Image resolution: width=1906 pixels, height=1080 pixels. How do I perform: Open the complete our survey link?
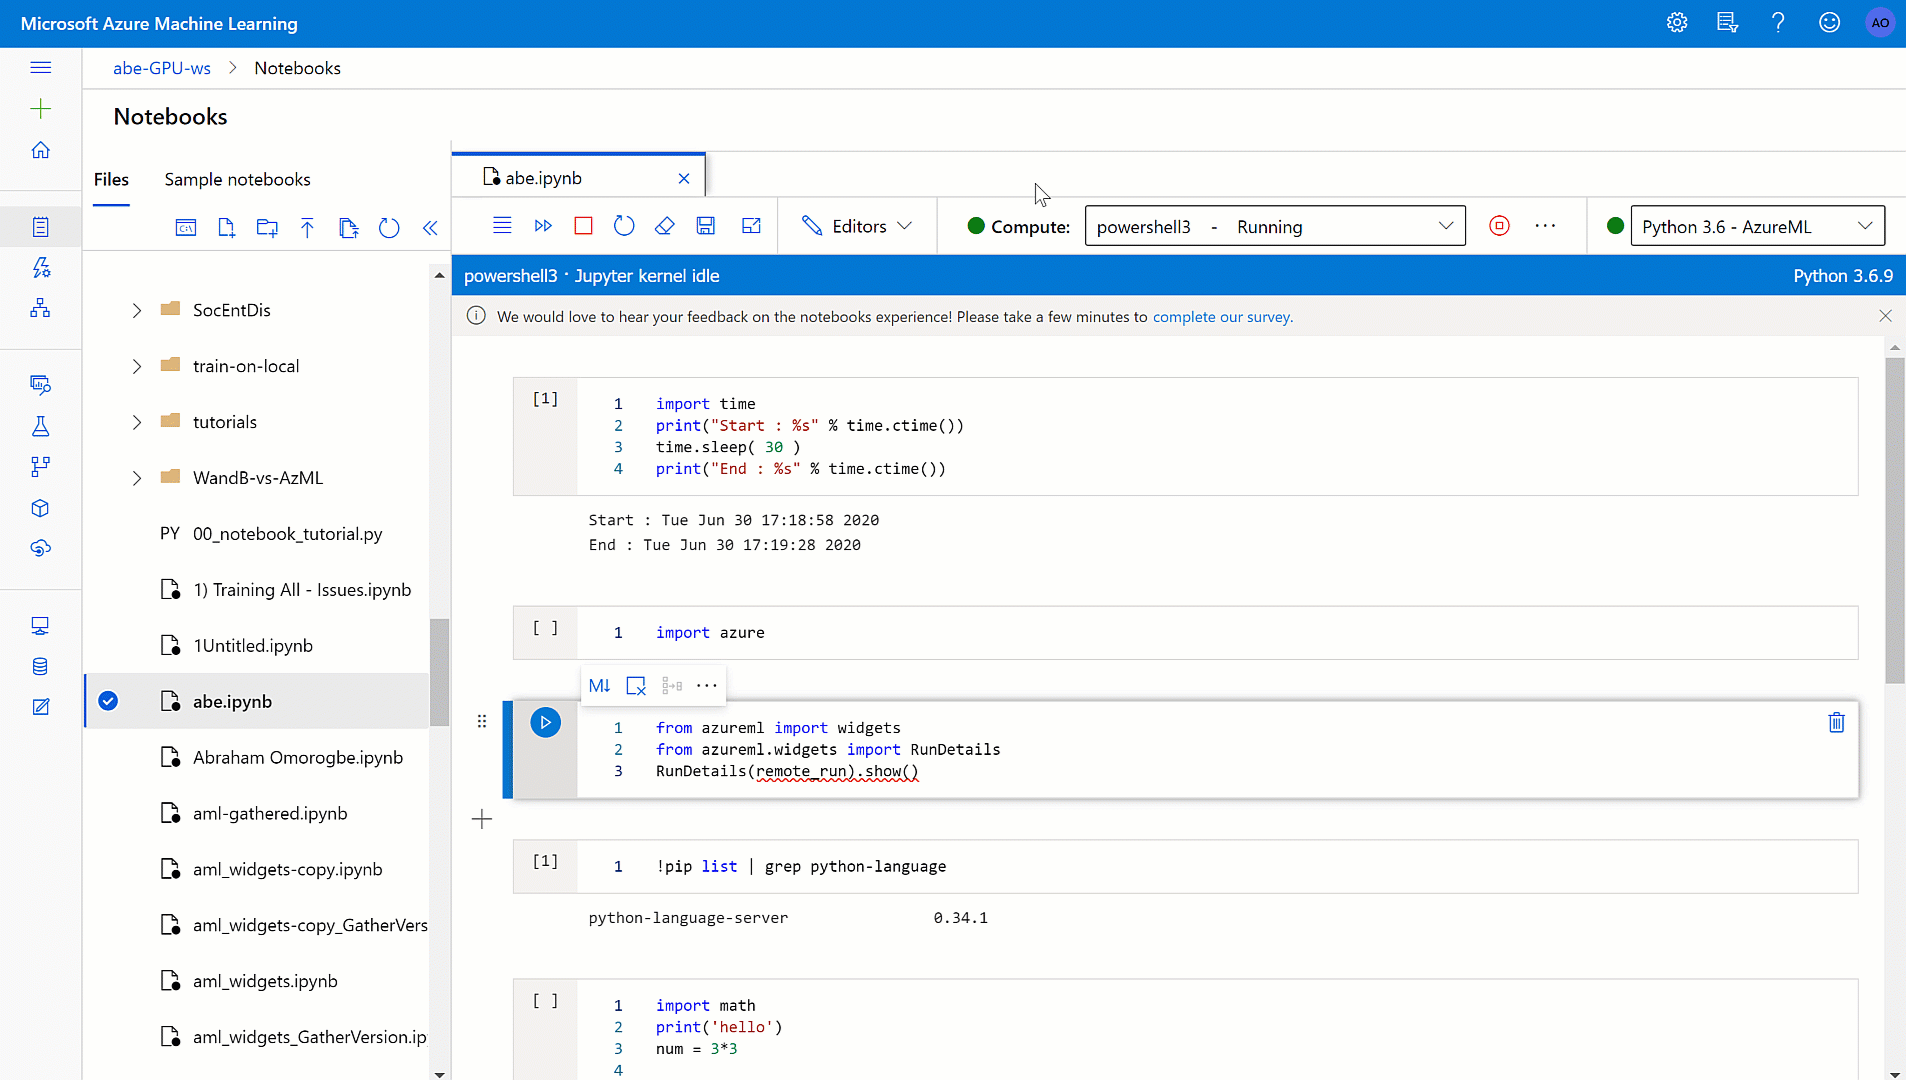(1222, 317)
